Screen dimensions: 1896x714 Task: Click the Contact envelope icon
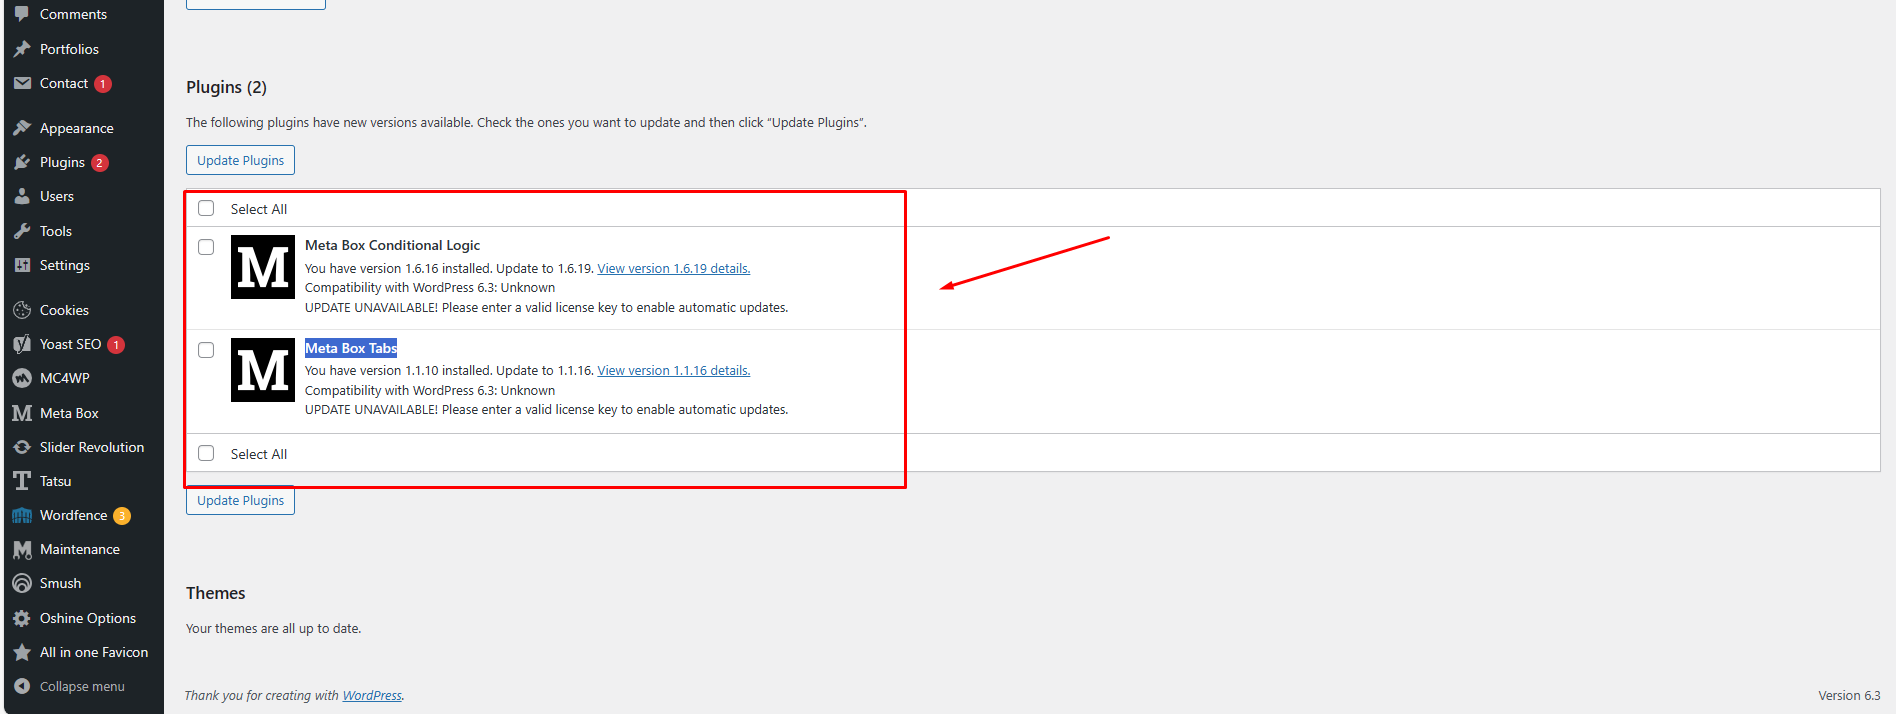click(x=22, y=83)
